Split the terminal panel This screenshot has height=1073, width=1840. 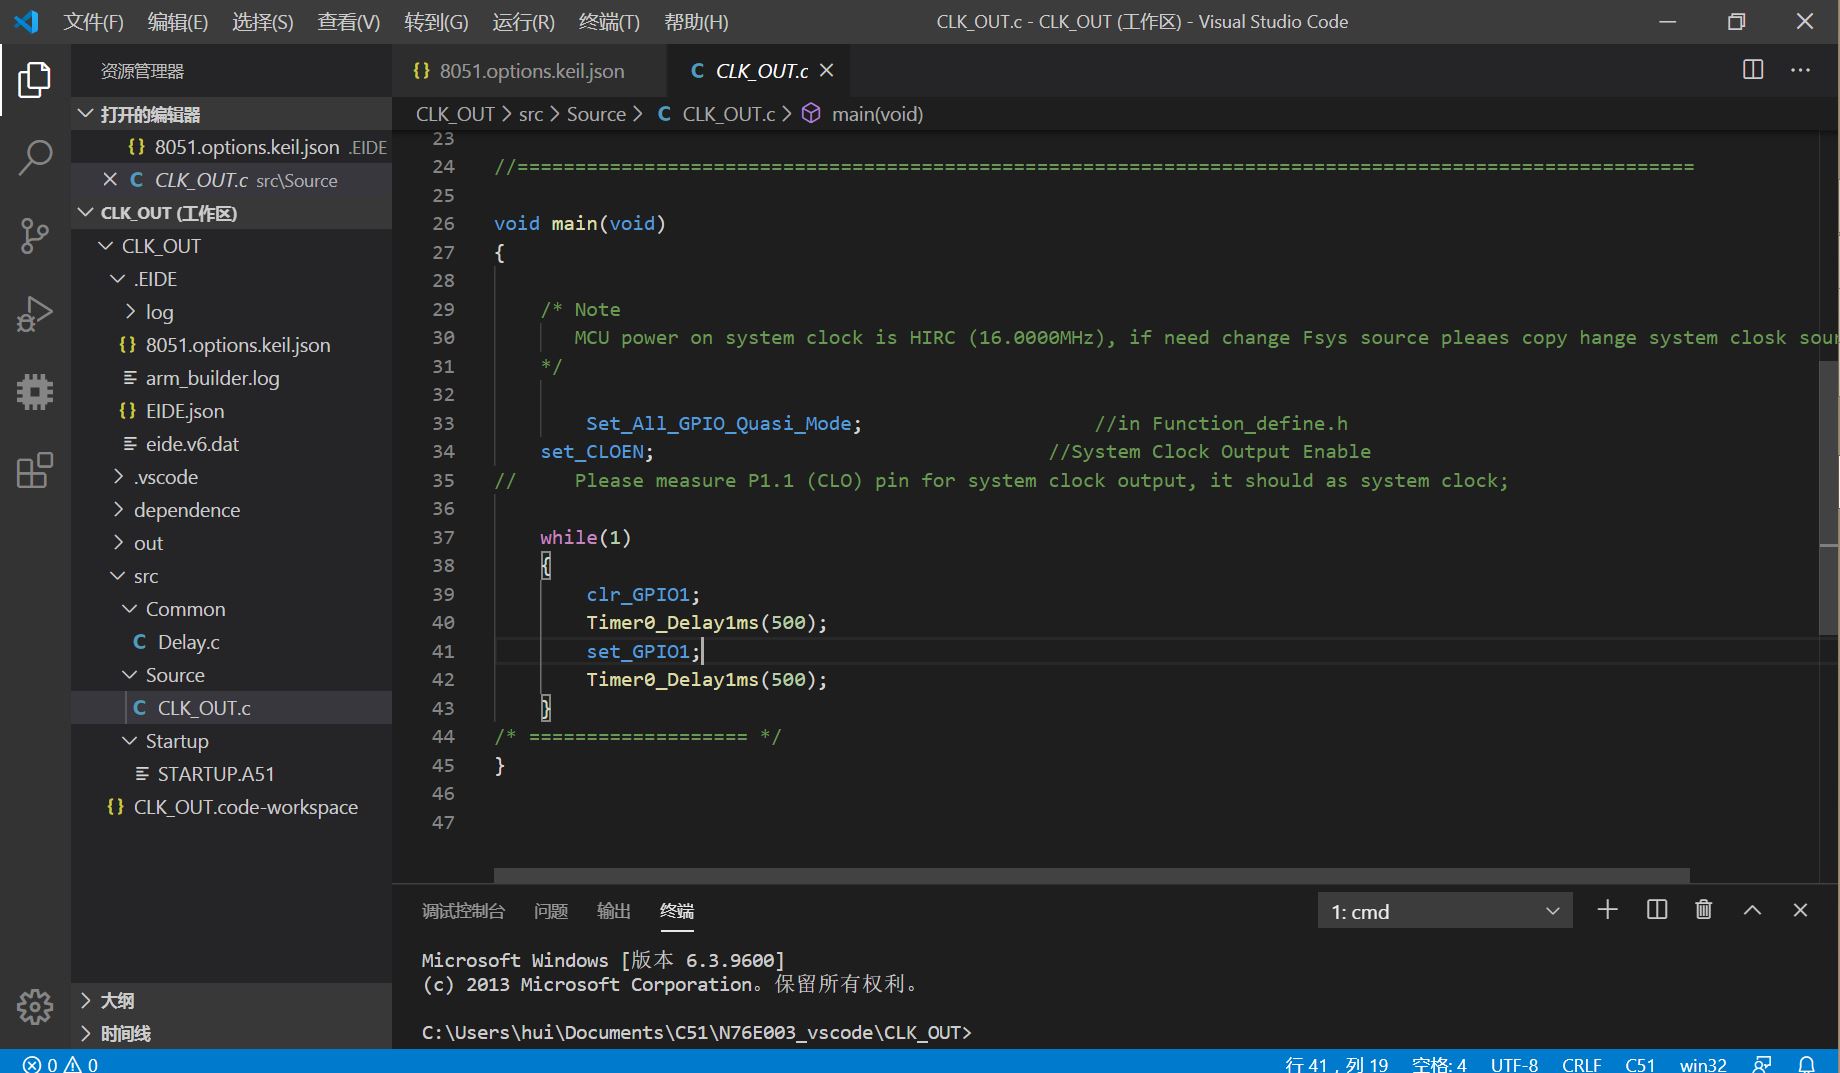(x=1657, y=910)
